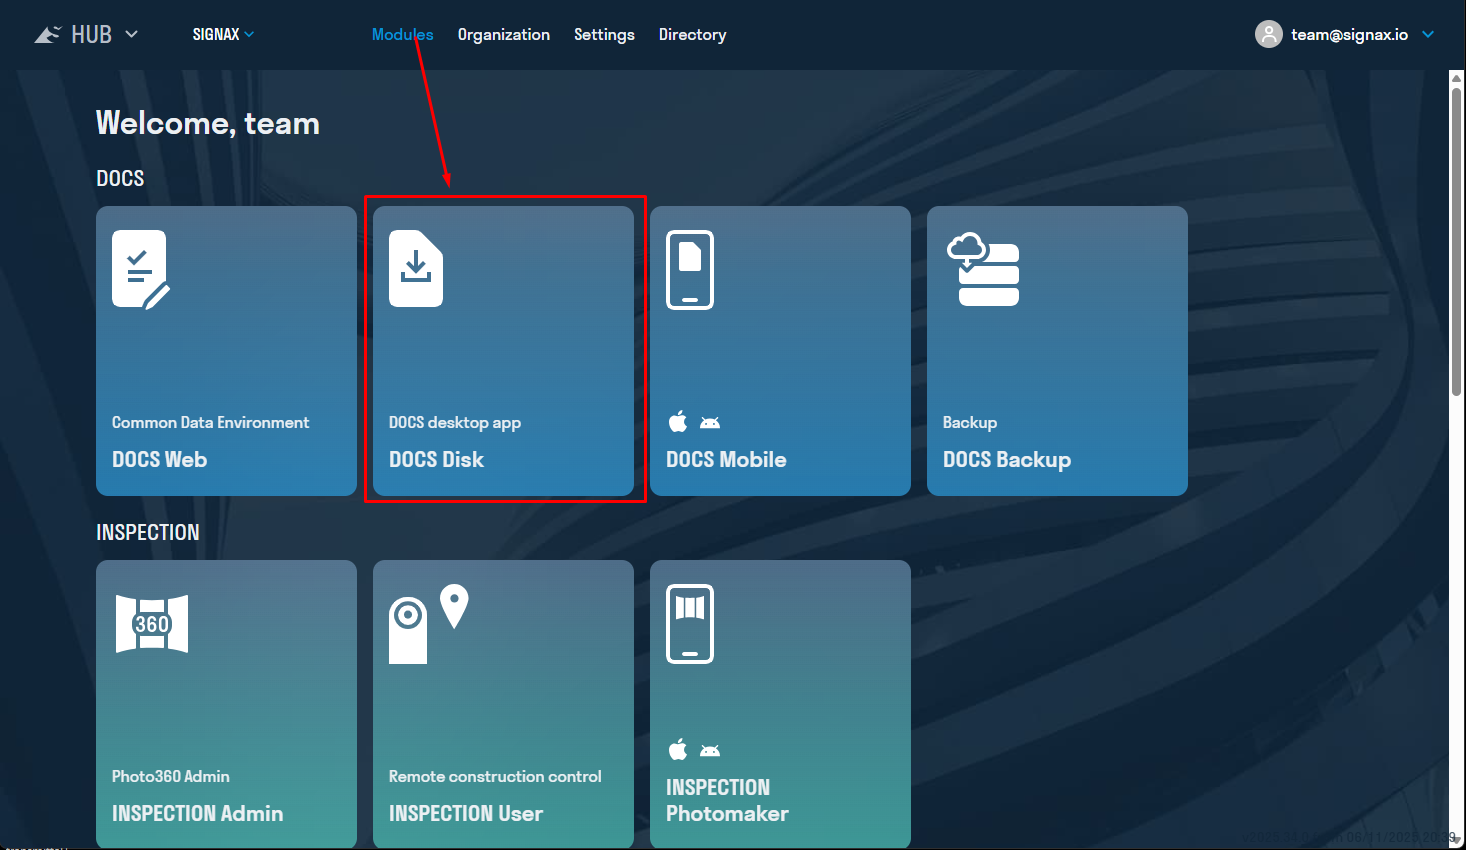1466x850 pixels.
Task: Click the Photo360 Admin label
Action: [x=171, y=776]
